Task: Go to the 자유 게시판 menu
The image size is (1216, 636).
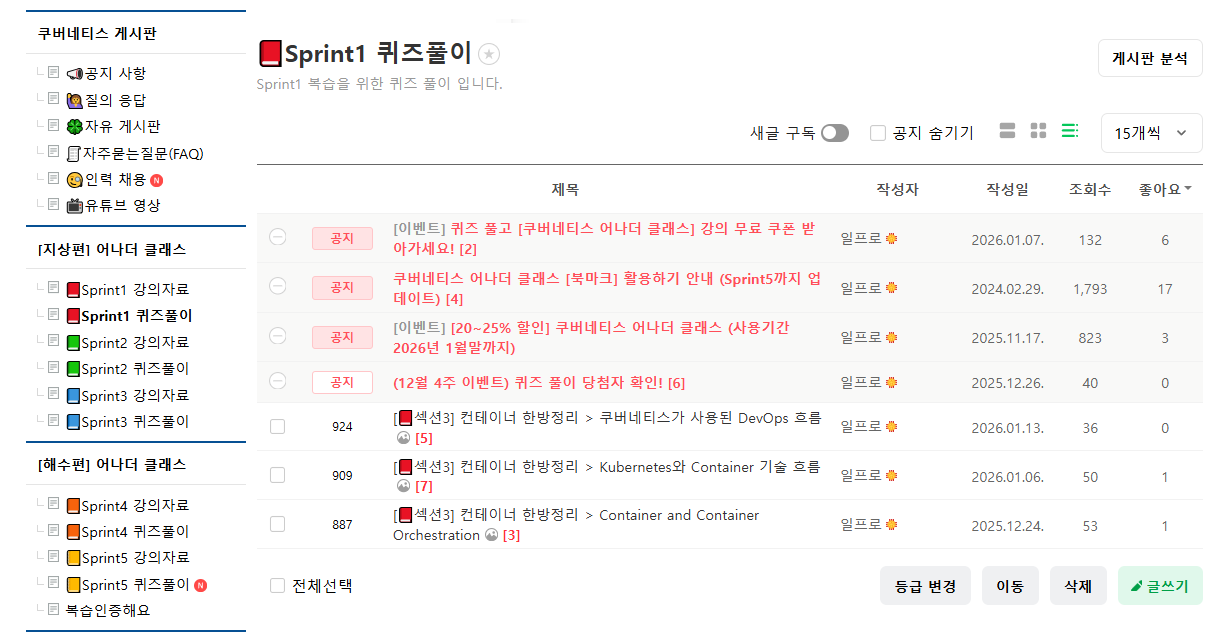Action: click(122, 127)
